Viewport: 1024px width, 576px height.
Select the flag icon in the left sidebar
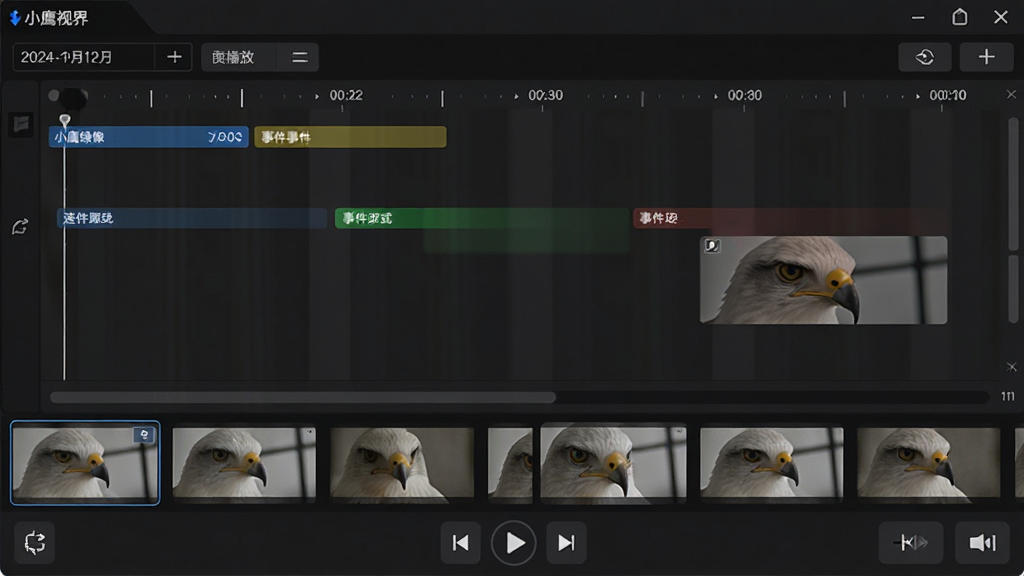(x=21, y=123)
